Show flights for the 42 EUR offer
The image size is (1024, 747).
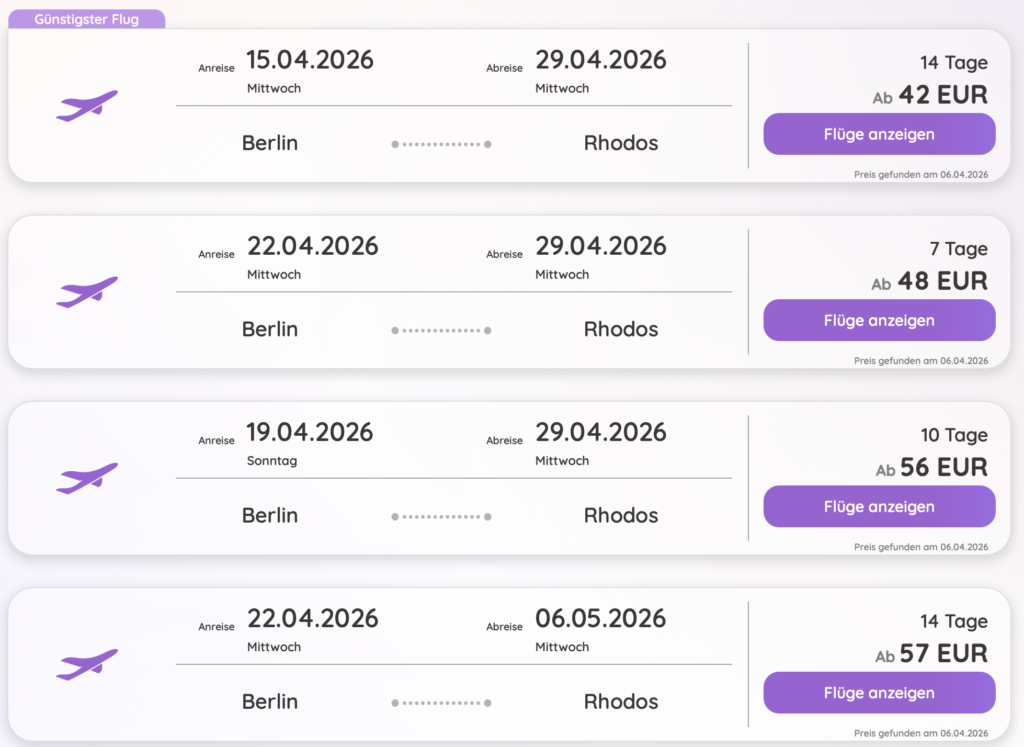click(879, 134)
